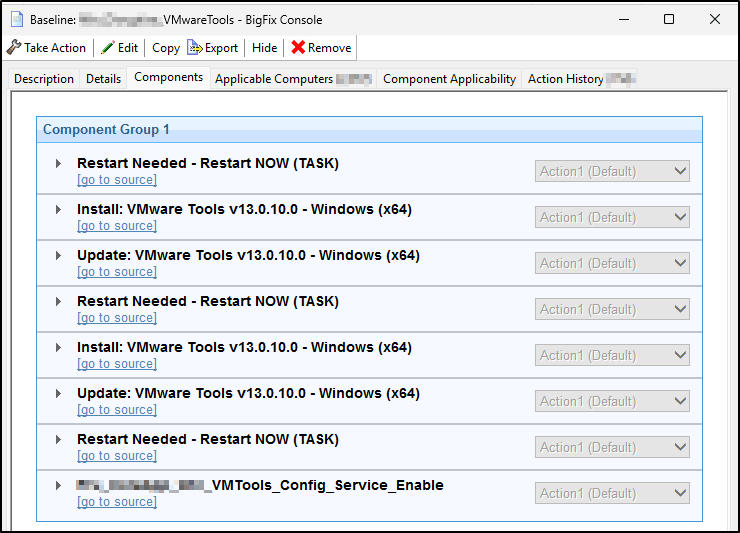Click the Edit pencil icon
This screenshot has height=533, width=740.
[x=107, y=47]
